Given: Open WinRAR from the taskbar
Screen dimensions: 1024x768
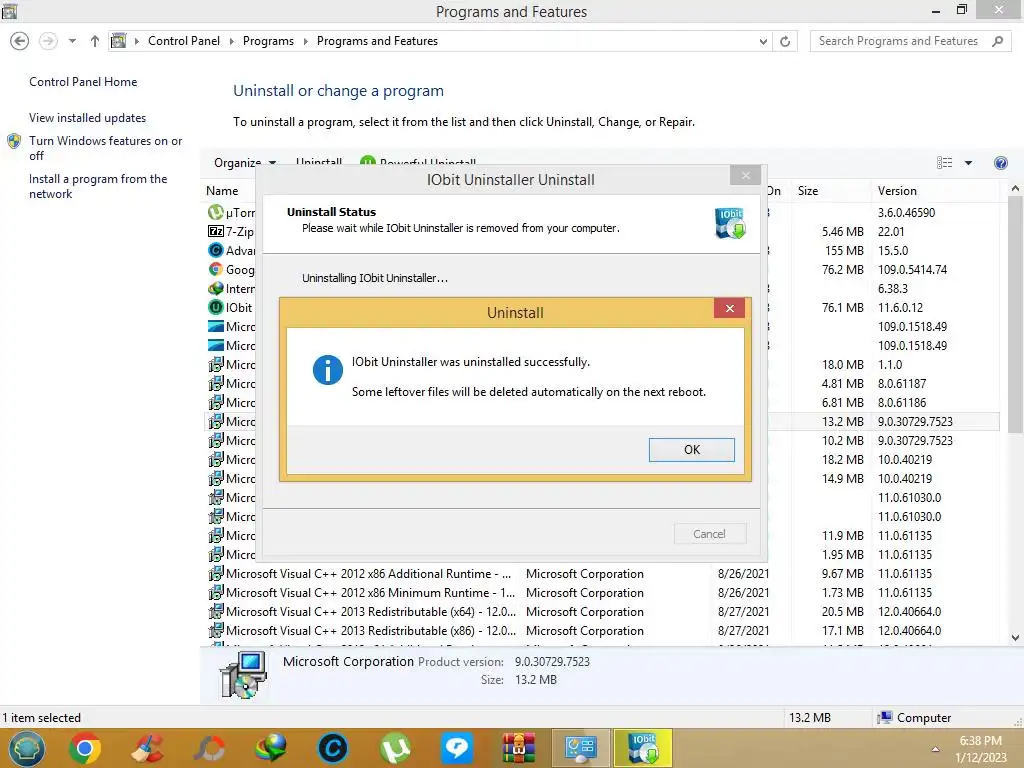Looking at the screenshot, I should [x=519, y=748].
